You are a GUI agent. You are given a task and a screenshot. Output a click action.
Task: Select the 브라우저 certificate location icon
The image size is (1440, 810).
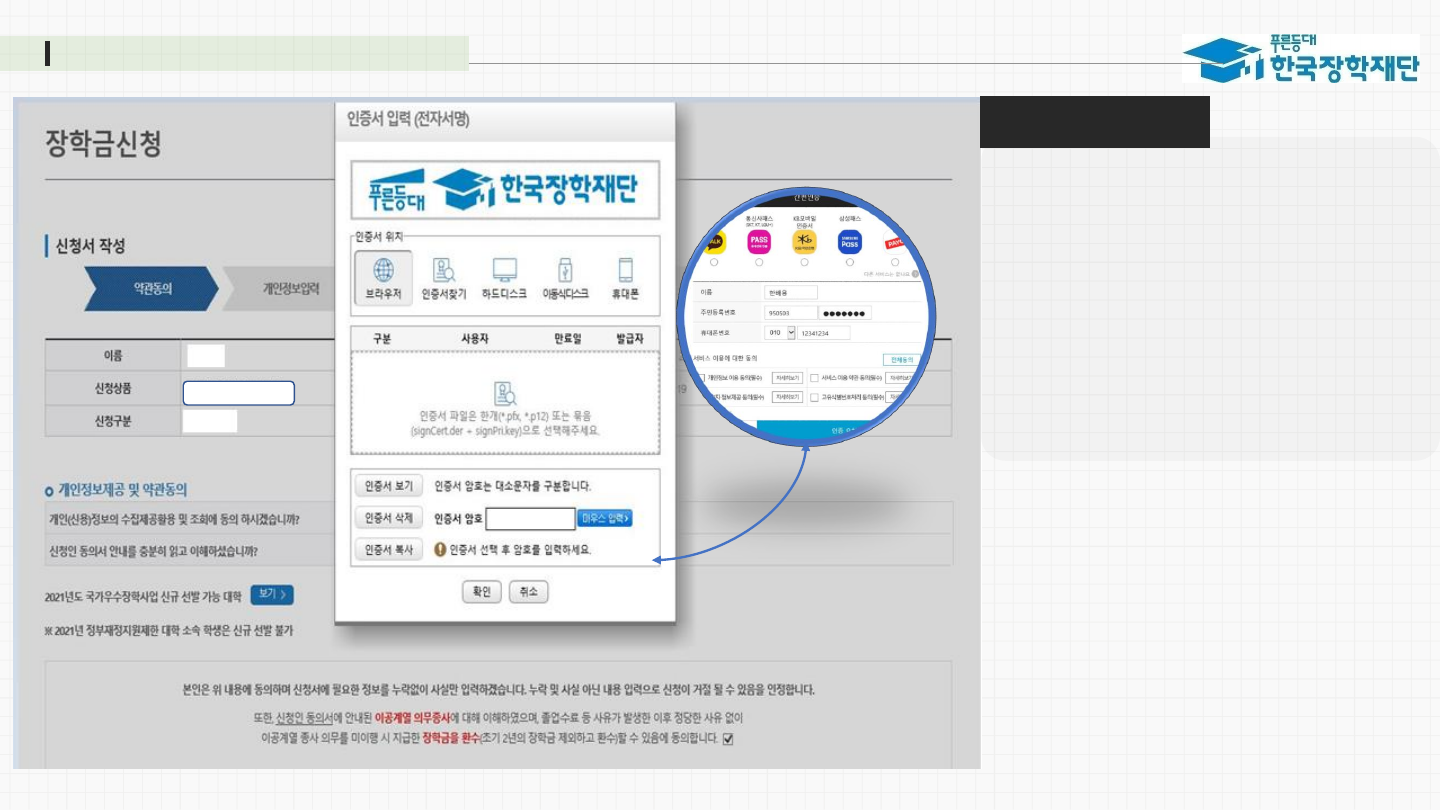pos(383,278)
